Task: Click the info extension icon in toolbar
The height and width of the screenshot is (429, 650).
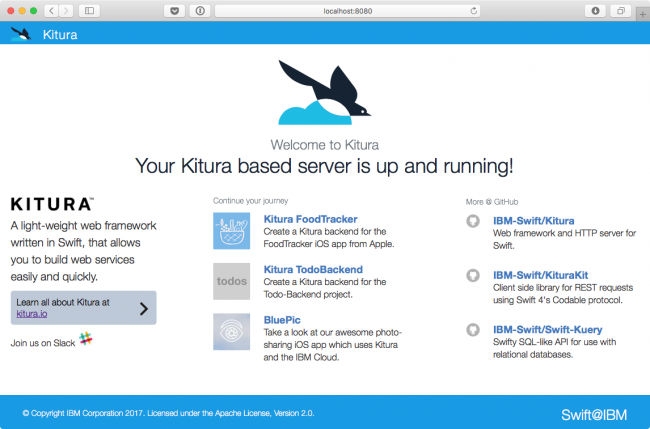Action: [200, 11]
